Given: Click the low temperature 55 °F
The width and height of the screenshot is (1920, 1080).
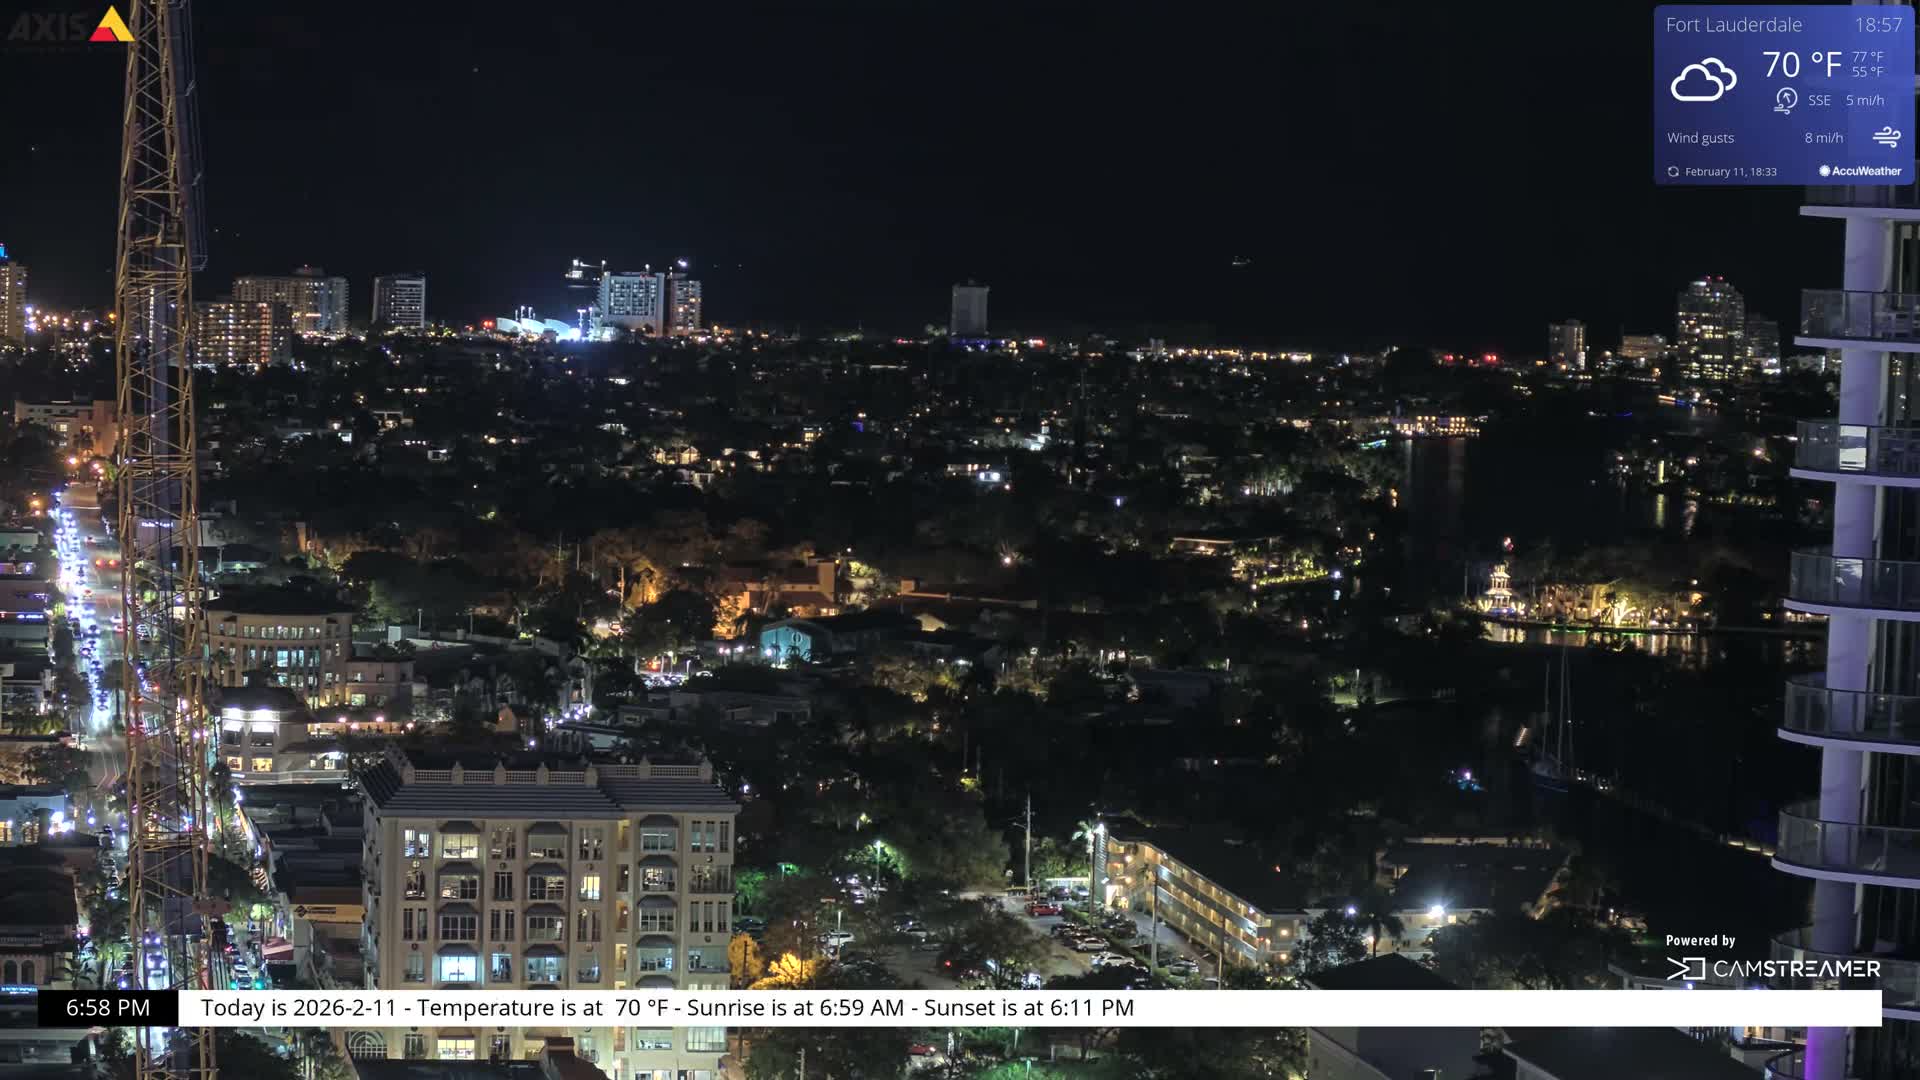Looking at the screenshot, I should point(1867,72).
